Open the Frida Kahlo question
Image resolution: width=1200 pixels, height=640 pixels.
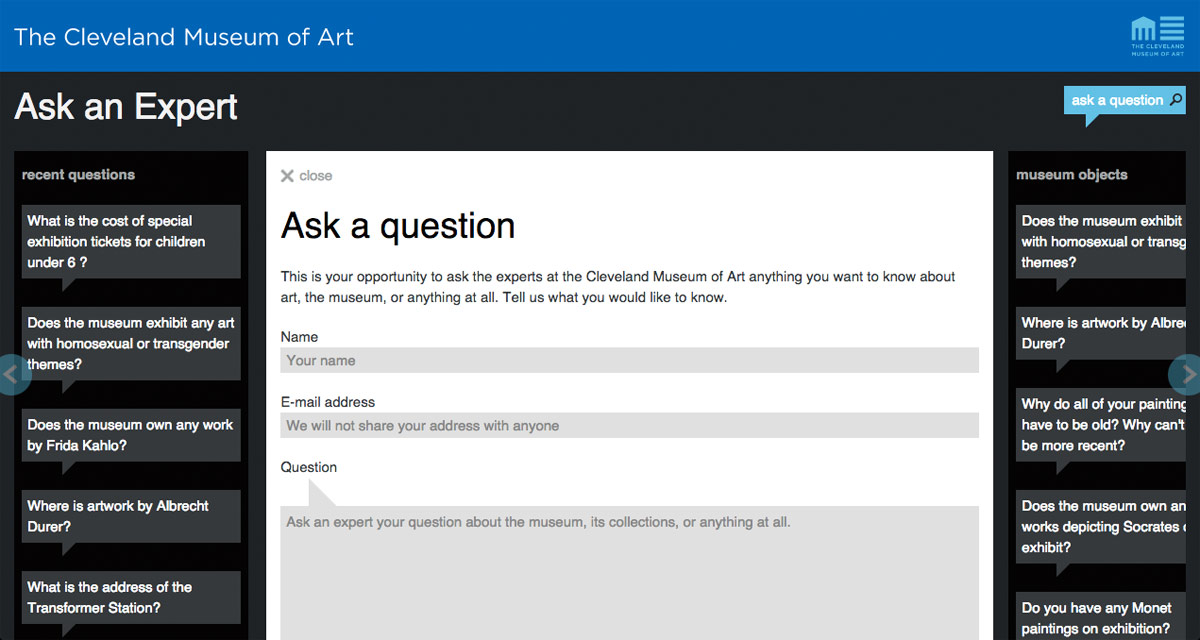coord(131,435)
